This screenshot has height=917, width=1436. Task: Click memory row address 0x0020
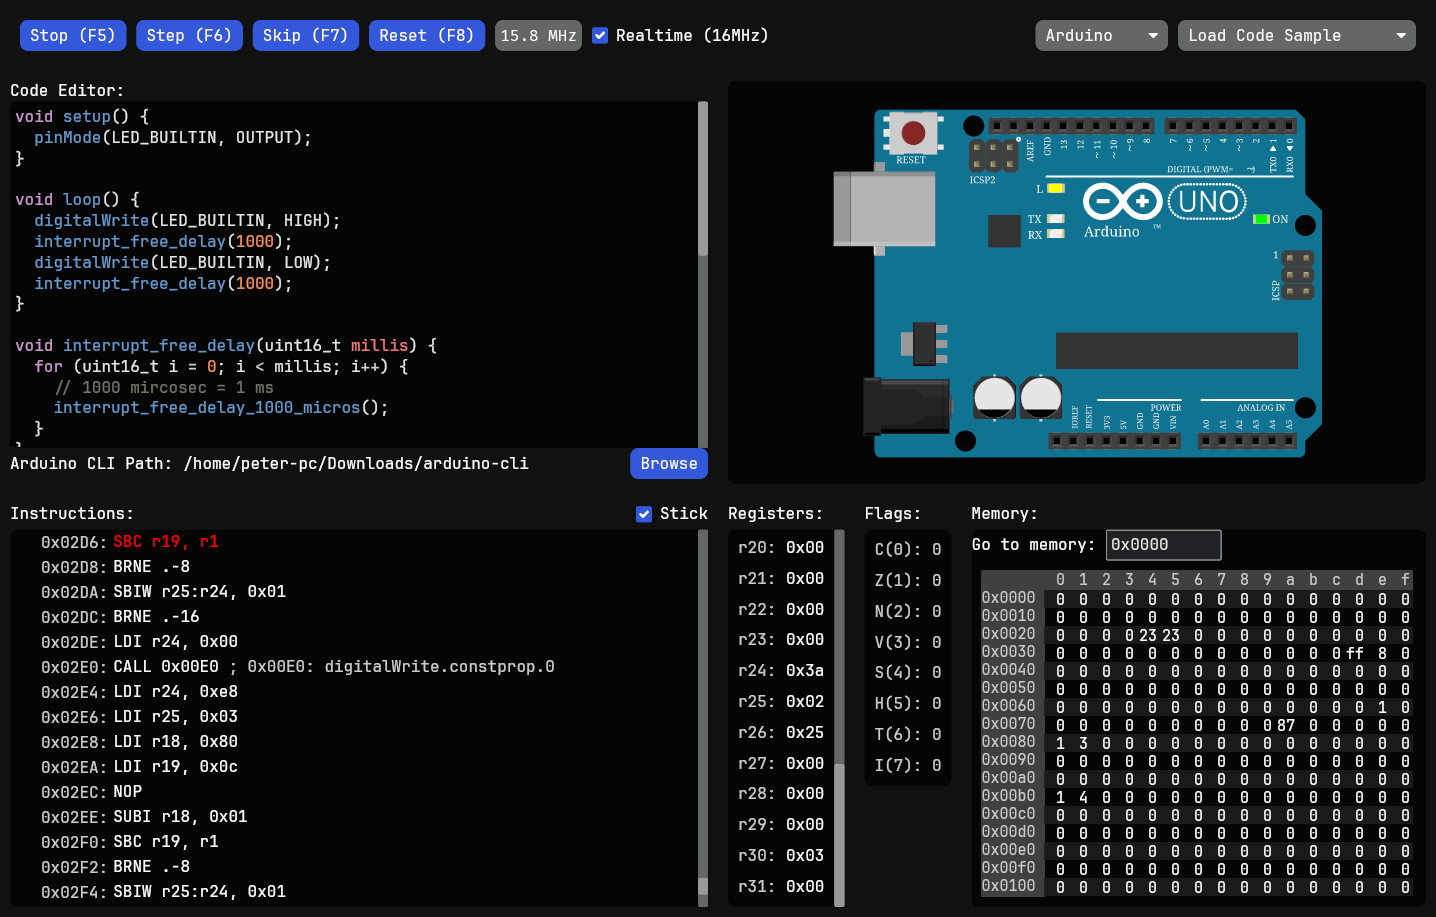pos(1008,634)
